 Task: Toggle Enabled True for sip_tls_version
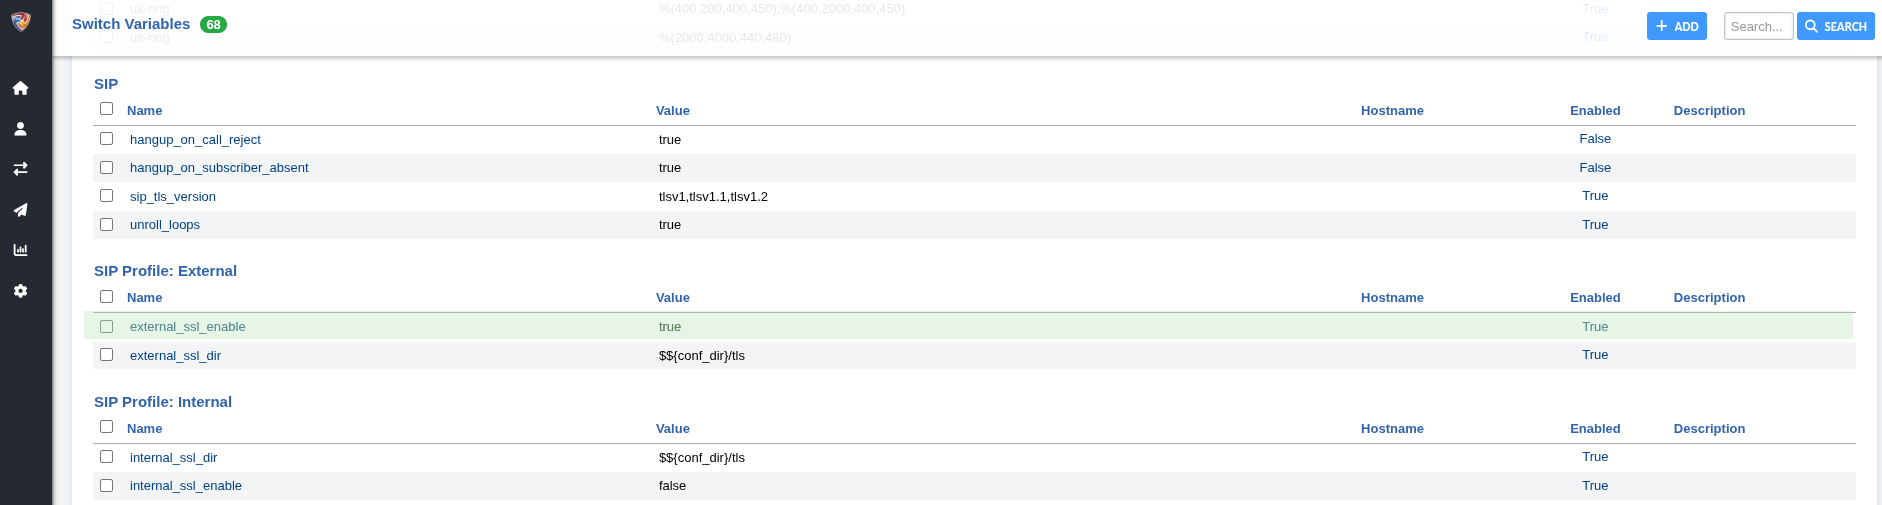(1594, 196)
